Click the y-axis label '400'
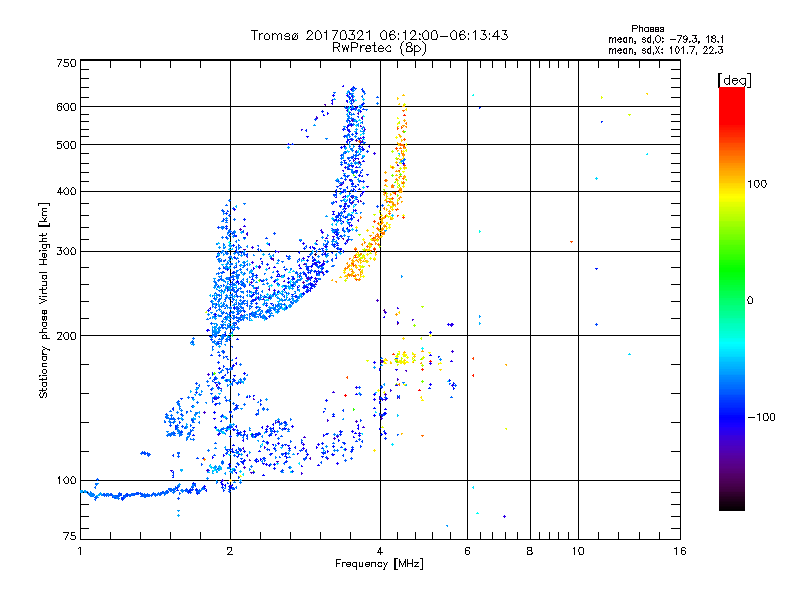This screenshot has height=600, width=800. click(x=66, y=191)
